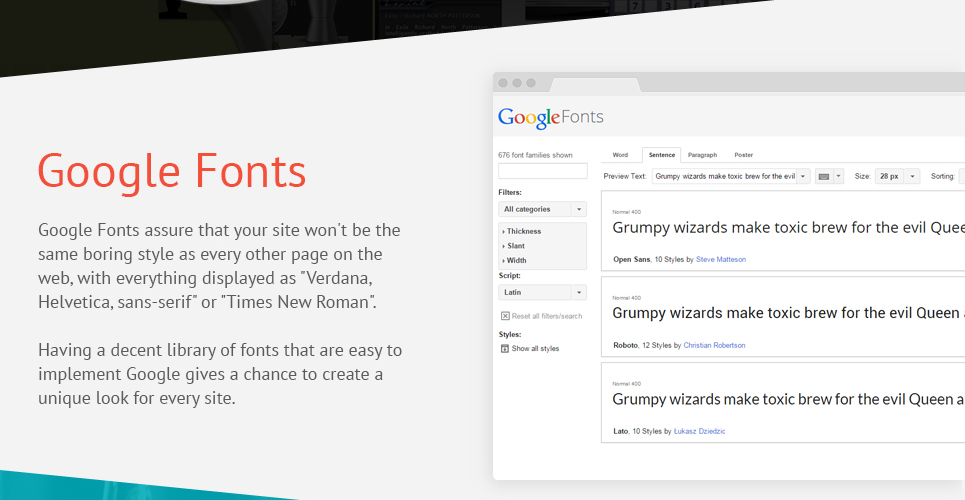Open the Poster tab
965x500 pixels.
[x=743, y=155]
